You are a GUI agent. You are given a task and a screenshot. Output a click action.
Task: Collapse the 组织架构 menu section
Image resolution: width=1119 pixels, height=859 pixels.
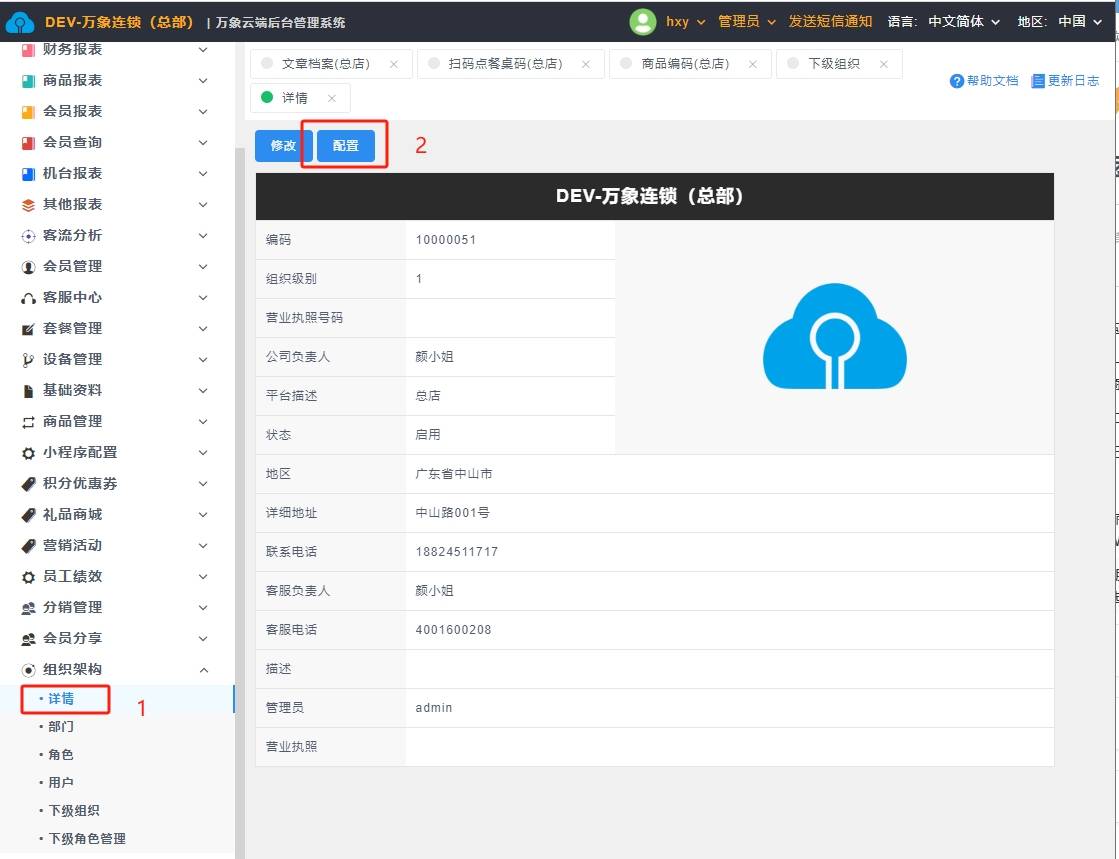click(x=203, y=670)
